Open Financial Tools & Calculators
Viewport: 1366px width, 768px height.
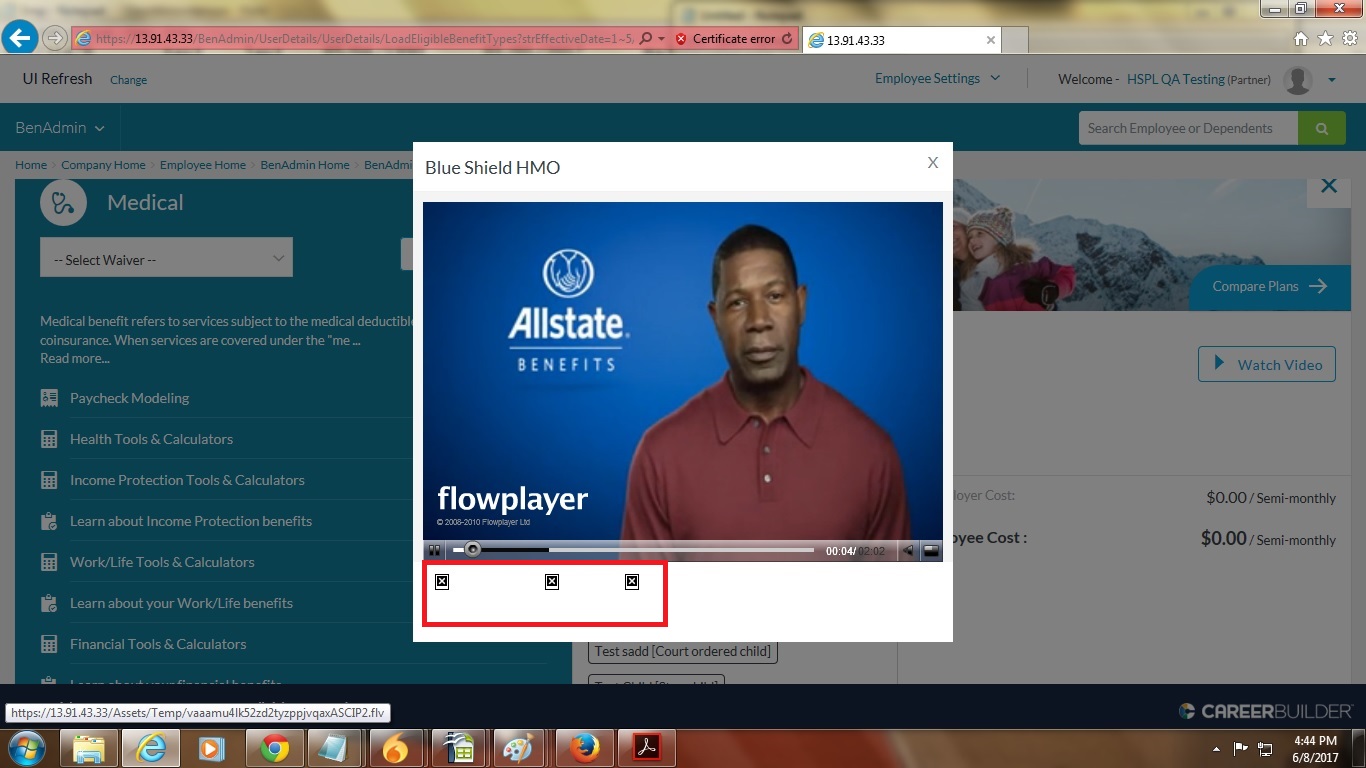(158, 644)
